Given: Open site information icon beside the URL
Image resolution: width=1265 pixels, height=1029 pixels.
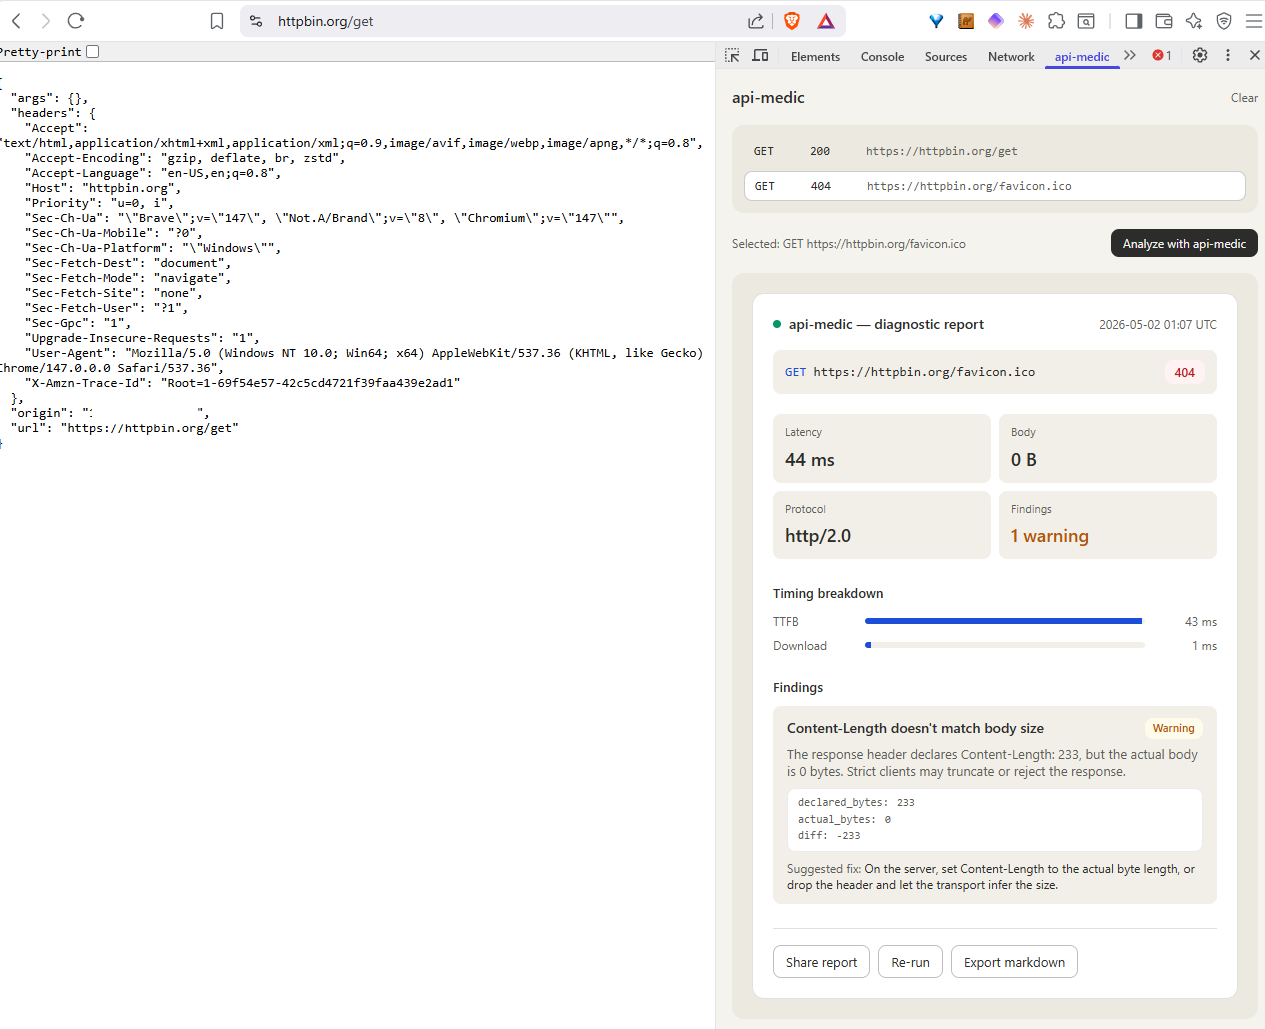Looking at the screenshot, I should click(256, 21).
